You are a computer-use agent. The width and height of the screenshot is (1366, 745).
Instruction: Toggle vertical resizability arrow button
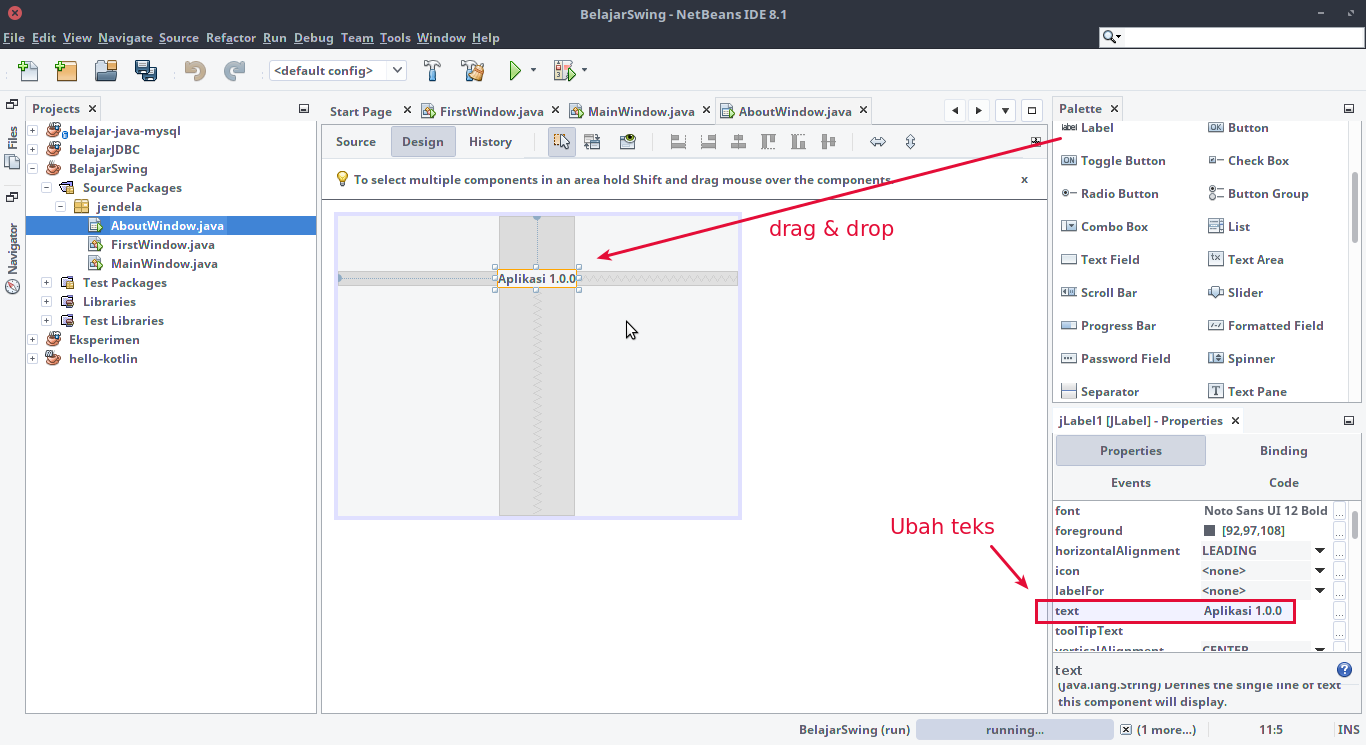click(910, 142)
